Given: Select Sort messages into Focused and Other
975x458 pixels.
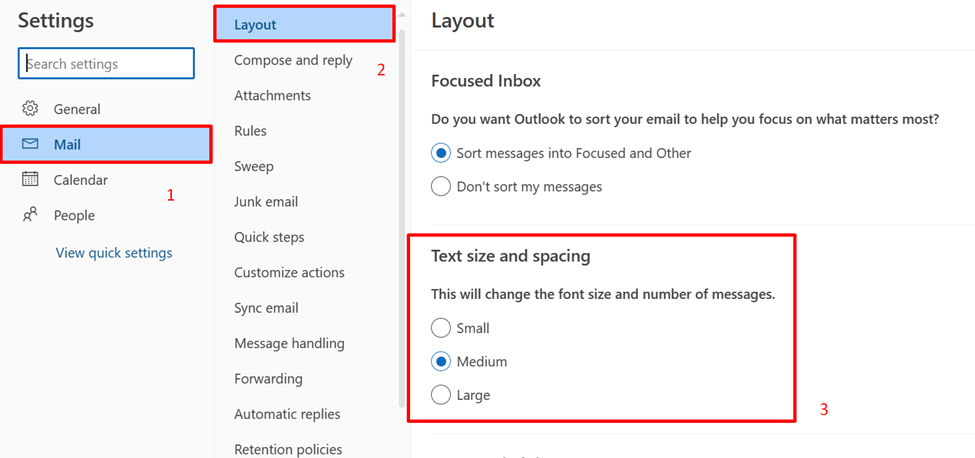Looking at the screenshot, I should (x=440, y=153).
